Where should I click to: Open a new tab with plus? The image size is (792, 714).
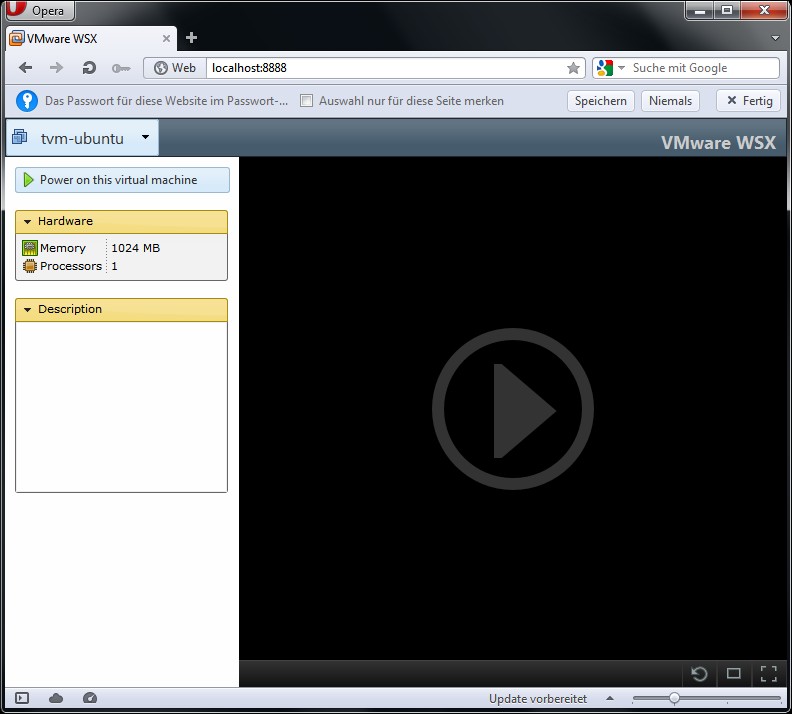pyautogui.click(x=191, y=38)
